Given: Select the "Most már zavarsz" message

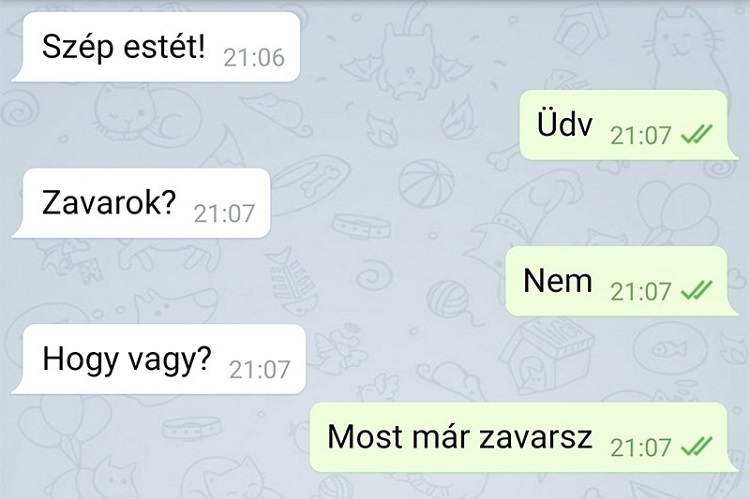Looking at the screenshot, I should coord(524,437).
